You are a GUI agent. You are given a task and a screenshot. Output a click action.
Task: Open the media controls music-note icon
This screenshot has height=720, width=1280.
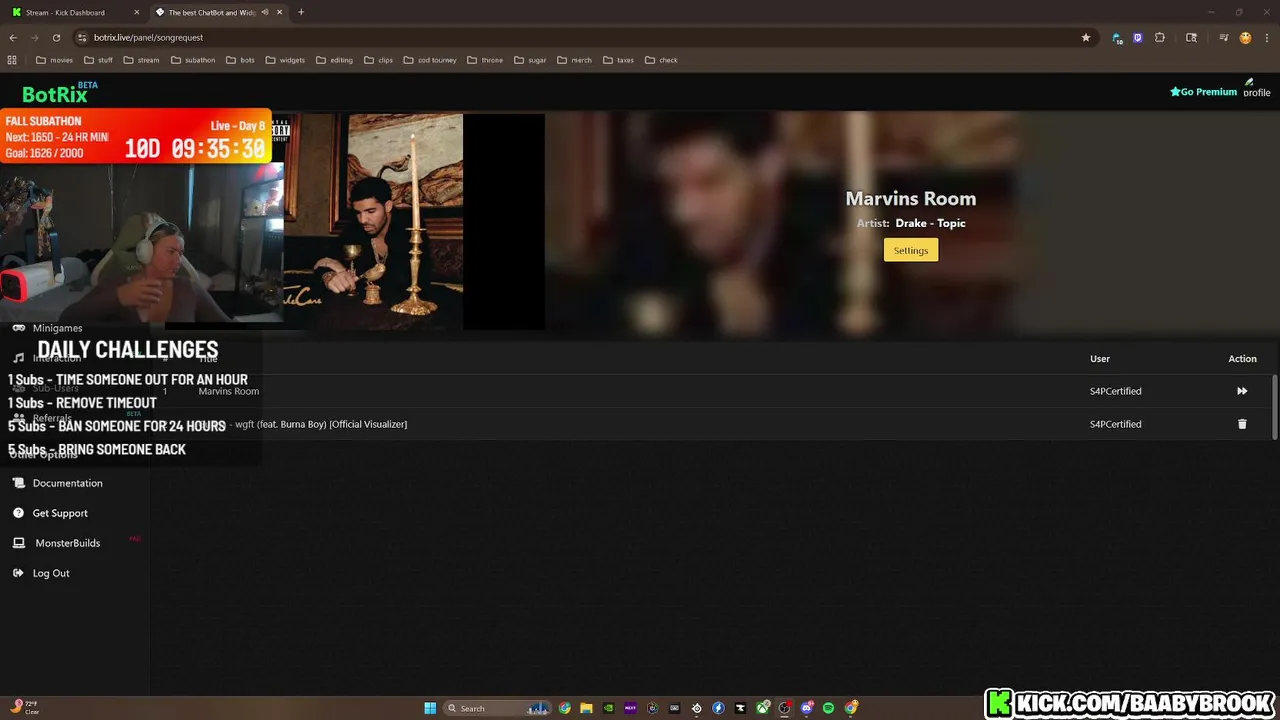click(x=1223, y=37)
